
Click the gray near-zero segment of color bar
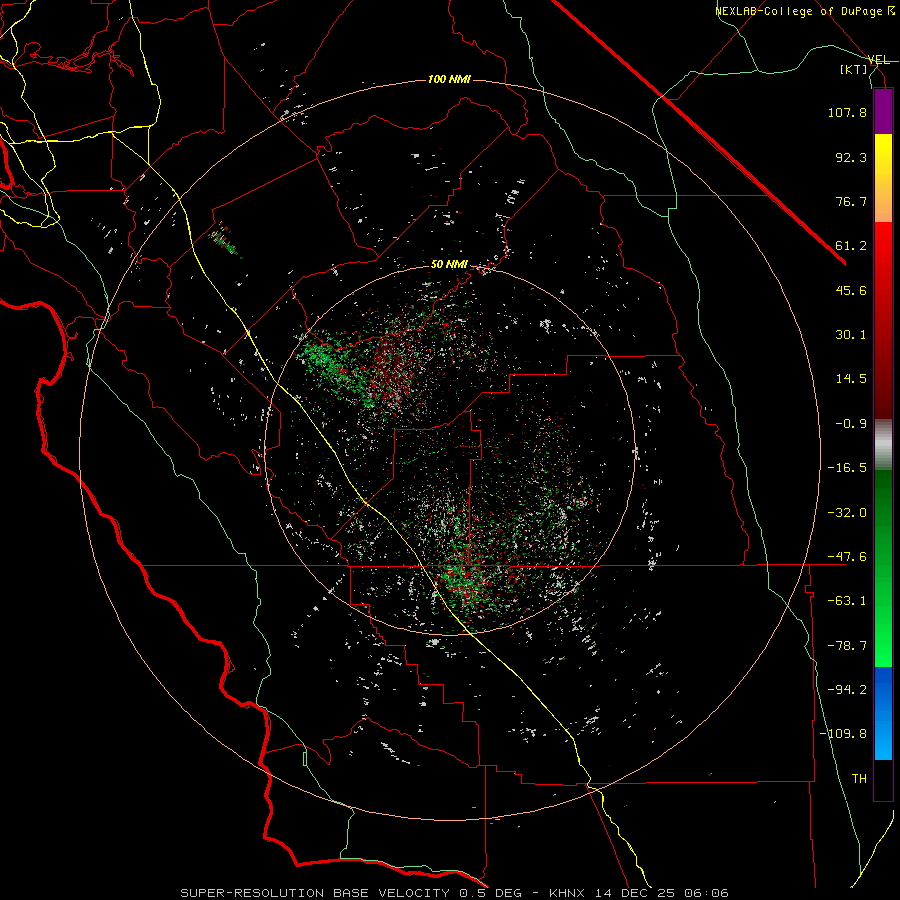[x=883, y=443]
